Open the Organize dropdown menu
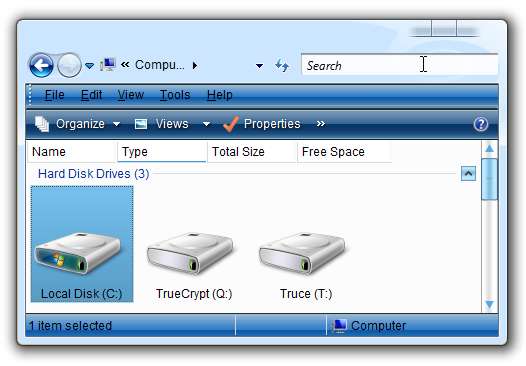526x366 pixels. coord(77,124)
